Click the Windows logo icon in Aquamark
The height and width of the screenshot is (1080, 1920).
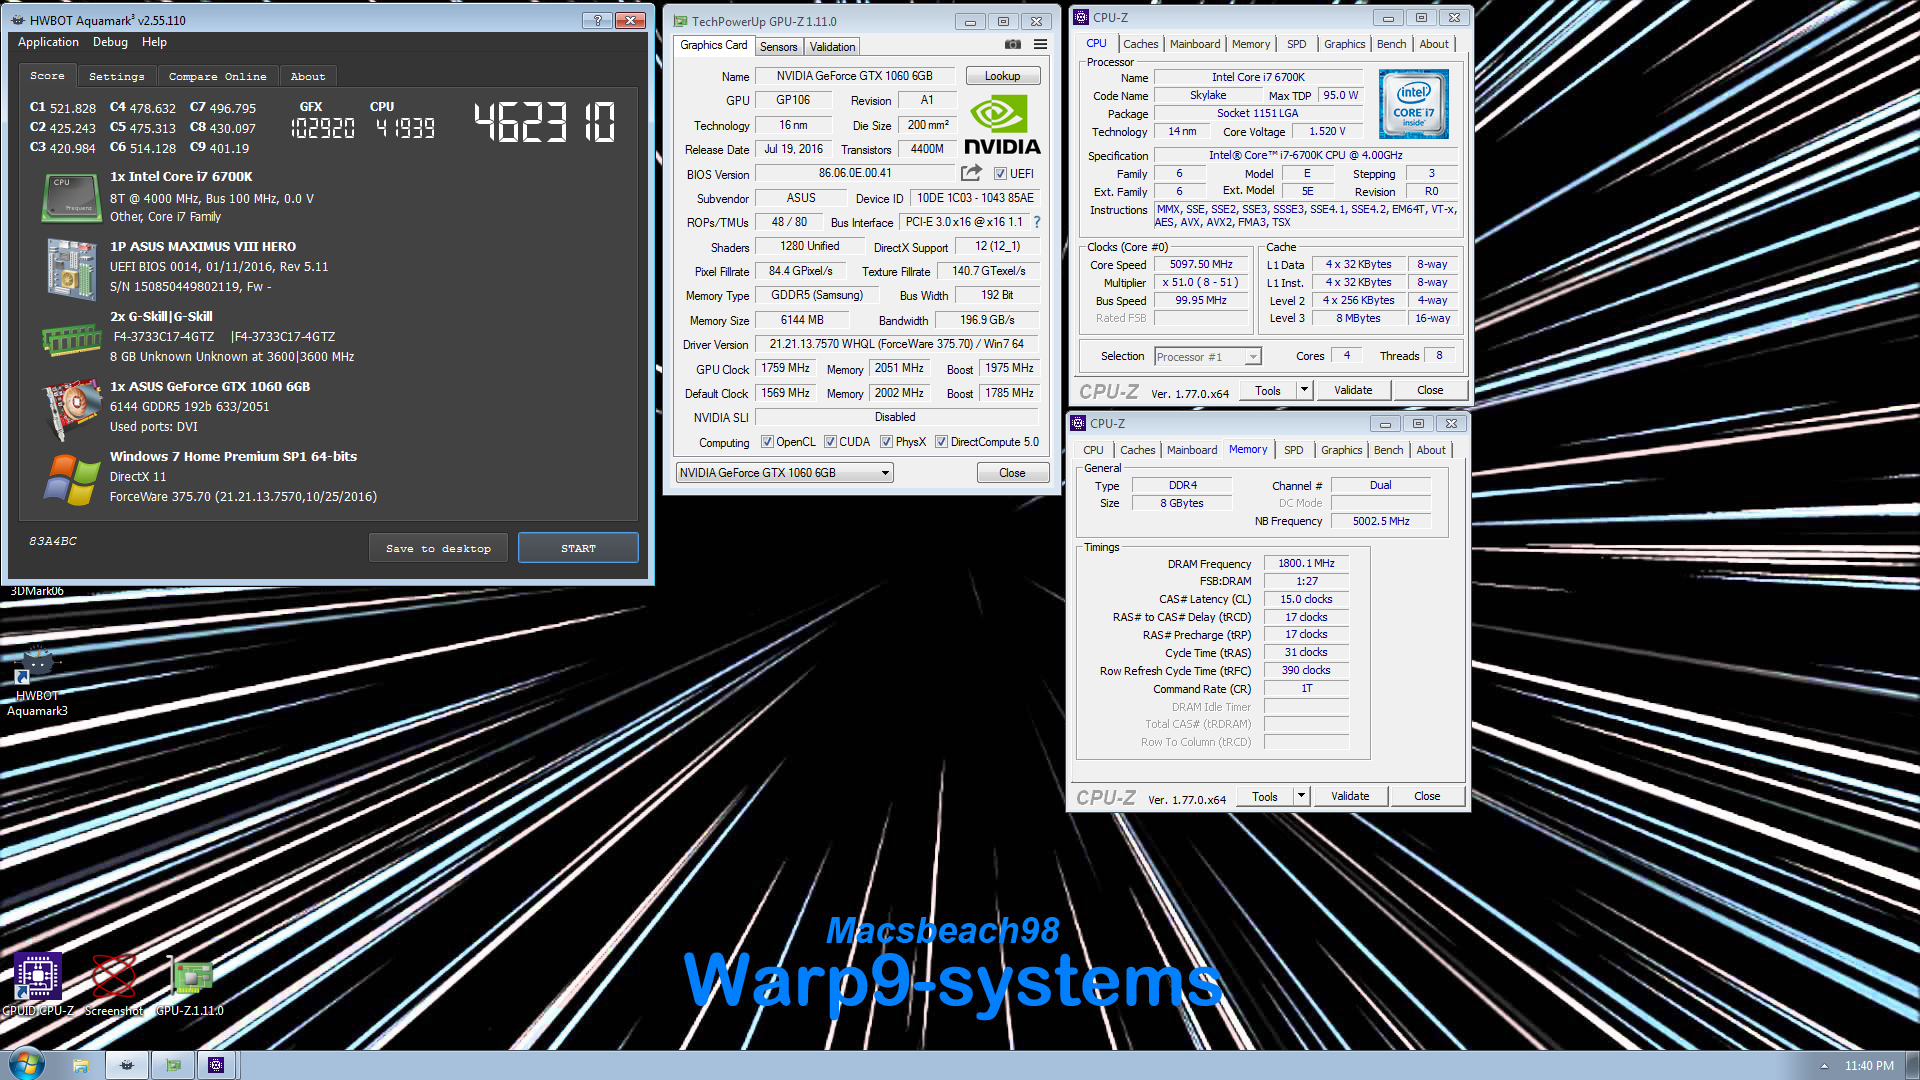[x=71, y=479]
